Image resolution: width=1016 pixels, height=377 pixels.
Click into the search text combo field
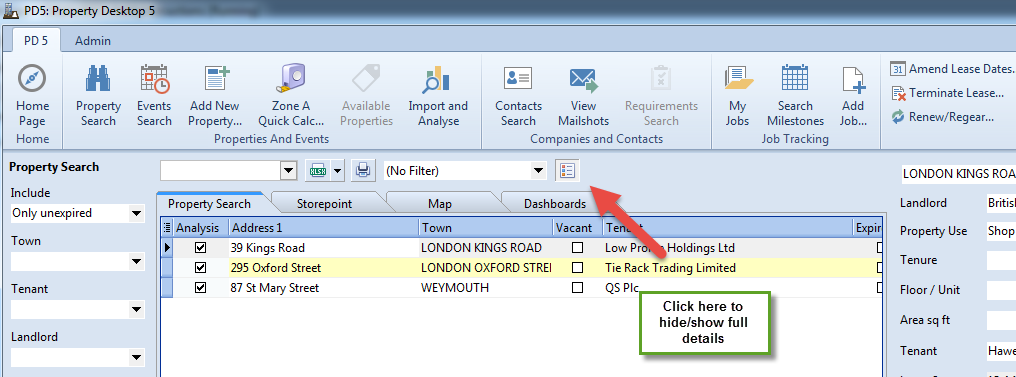coord(221,171)
